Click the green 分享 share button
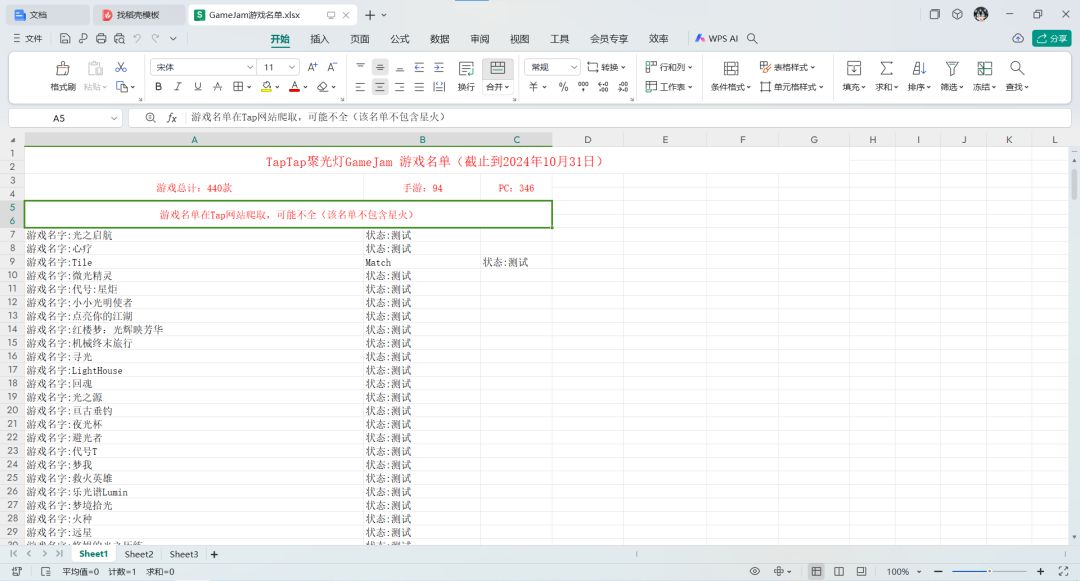Viewport: 1080px width, 581px height. point(1051,39)
